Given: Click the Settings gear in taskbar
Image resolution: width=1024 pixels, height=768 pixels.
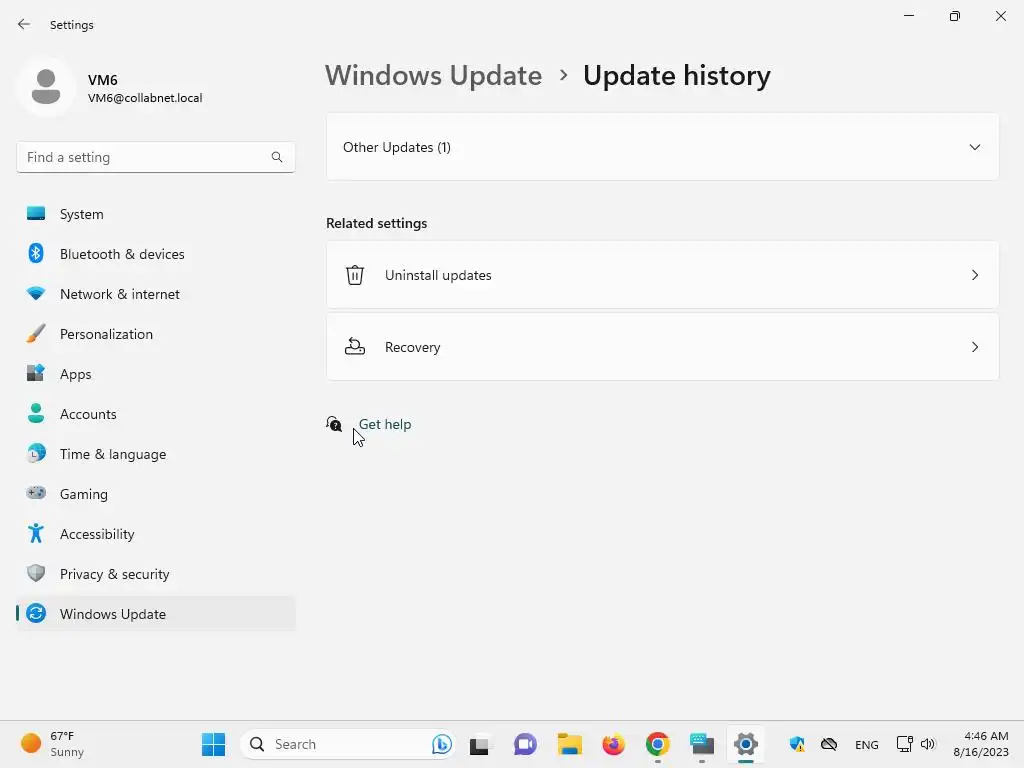Looking at the screenshot, I should 746,744.
